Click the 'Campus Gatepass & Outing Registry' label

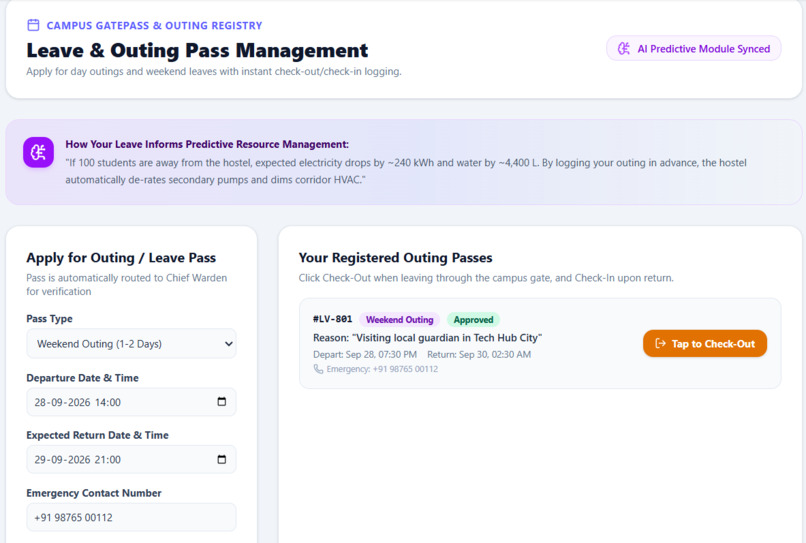tap(154, 26)
